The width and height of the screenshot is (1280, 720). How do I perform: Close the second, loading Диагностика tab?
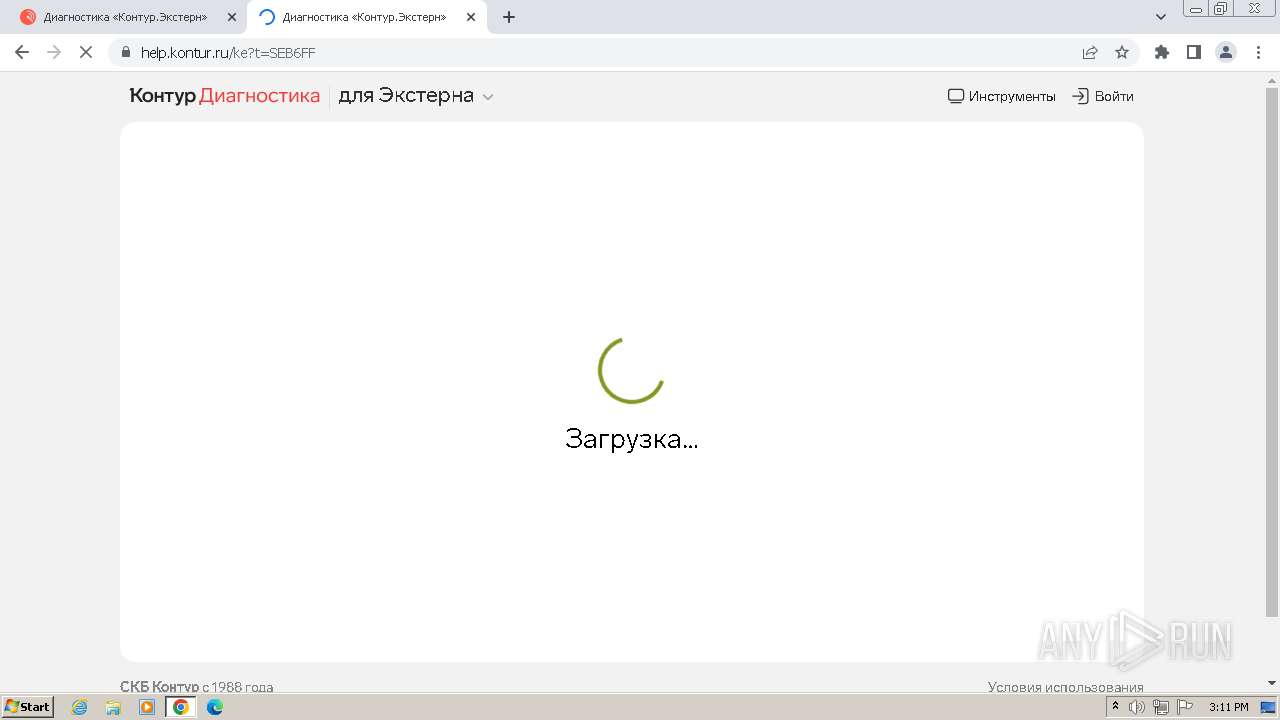(x=471, y=17)
